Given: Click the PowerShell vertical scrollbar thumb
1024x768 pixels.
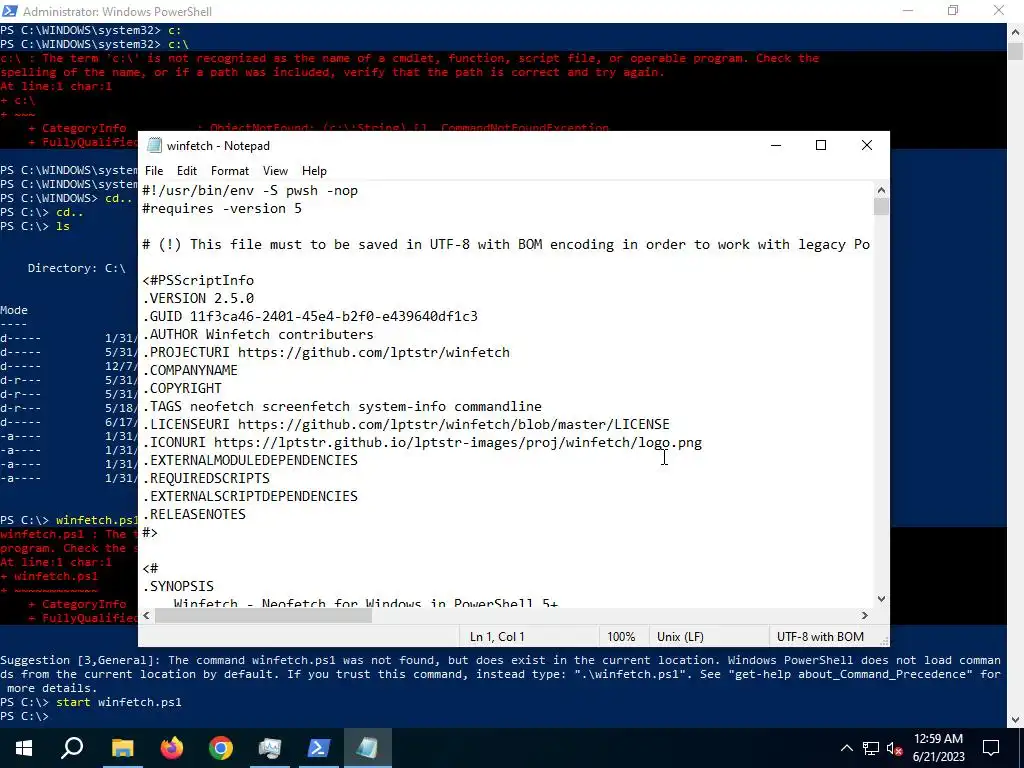Looking at the screenshot, I should (1016, 51).
